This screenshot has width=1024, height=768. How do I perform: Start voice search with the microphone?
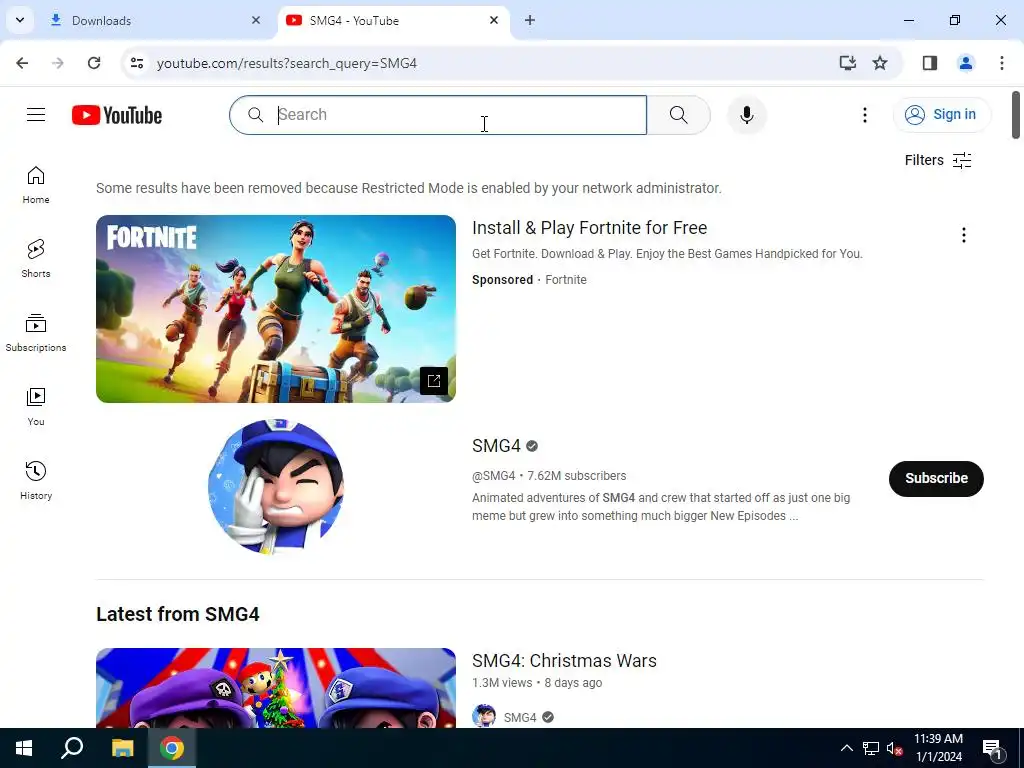pyautogui.click(x=746, y=115)
